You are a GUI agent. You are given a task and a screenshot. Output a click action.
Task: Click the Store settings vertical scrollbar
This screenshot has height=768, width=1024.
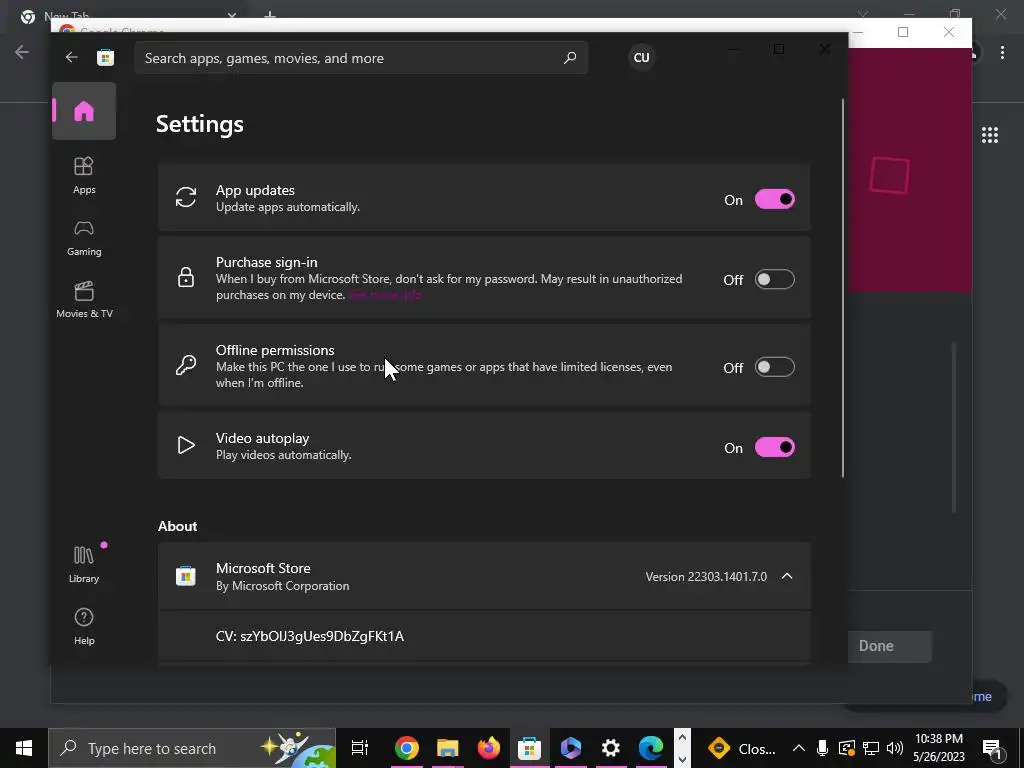click(842, 287)
